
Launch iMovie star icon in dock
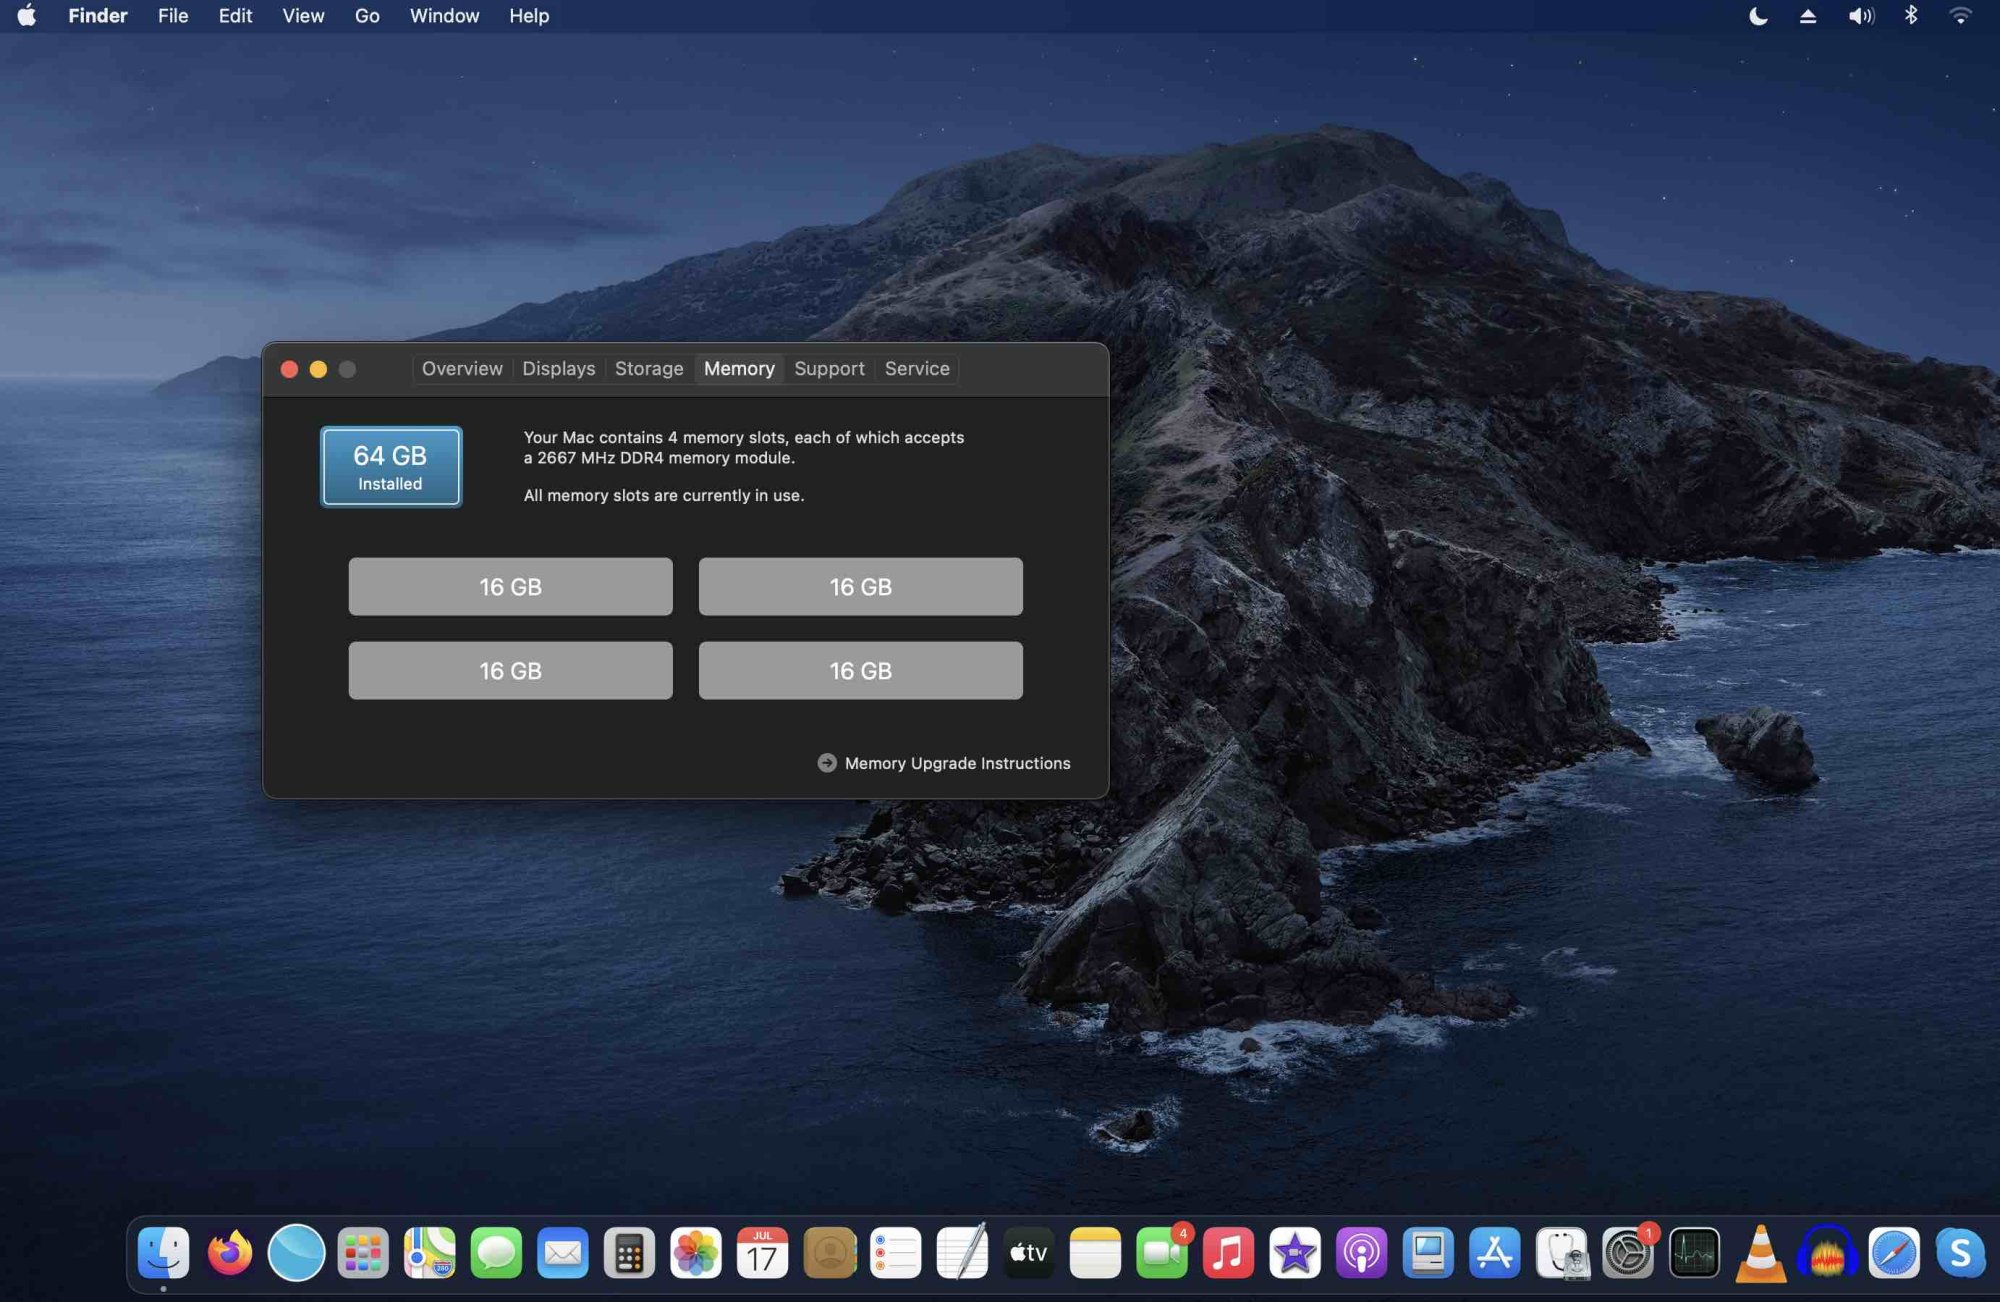click(x=1294, y=1253)
